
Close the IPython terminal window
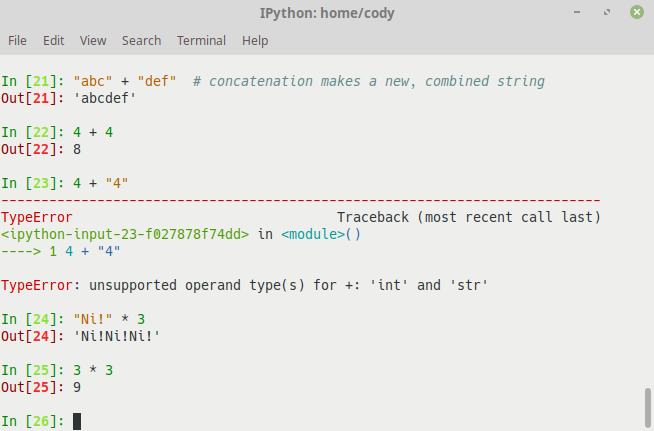click(x=636, y=12)
